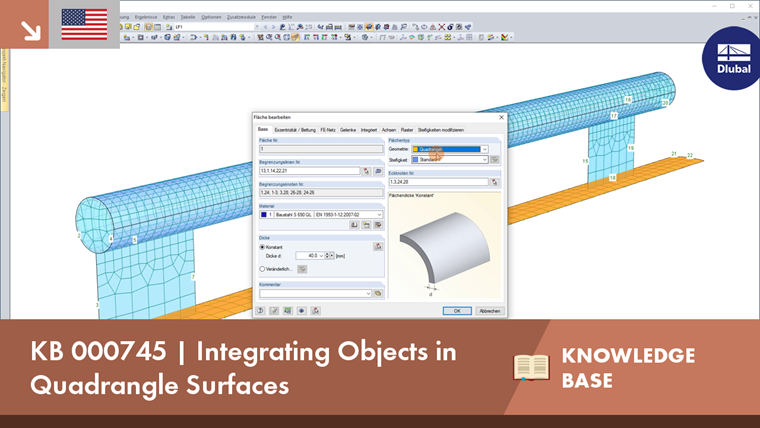Expand the Kommentar combo box arrow
This screenshot has height=428, width=760.
[368, 294]
